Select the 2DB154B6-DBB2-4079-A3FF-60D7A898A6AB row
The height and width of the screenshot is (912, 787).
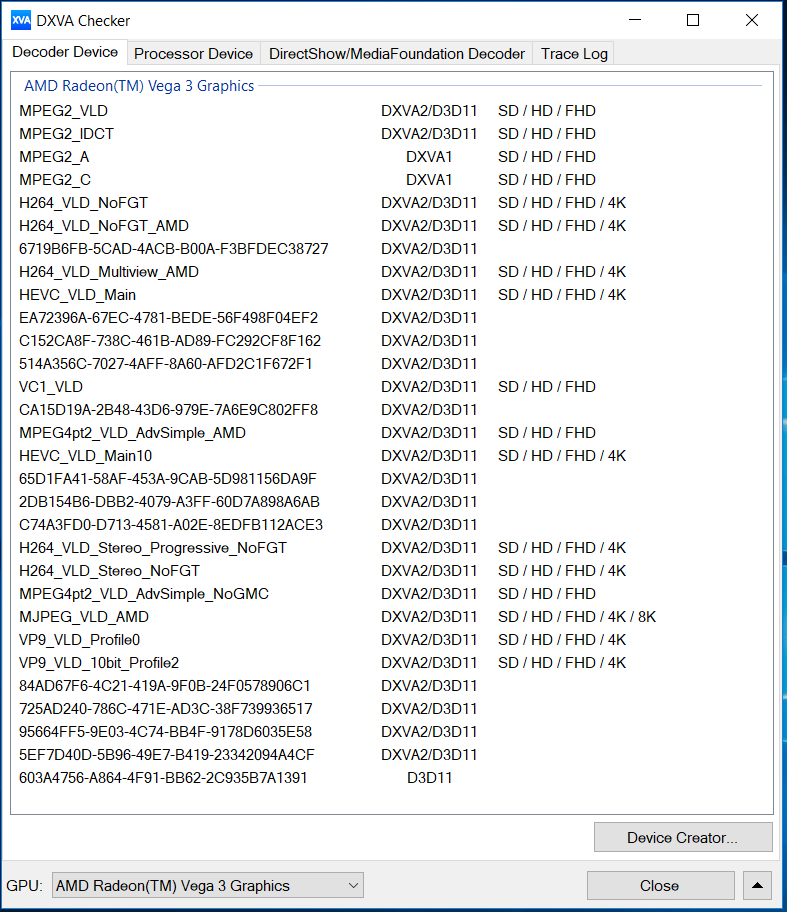click(390, 502)
